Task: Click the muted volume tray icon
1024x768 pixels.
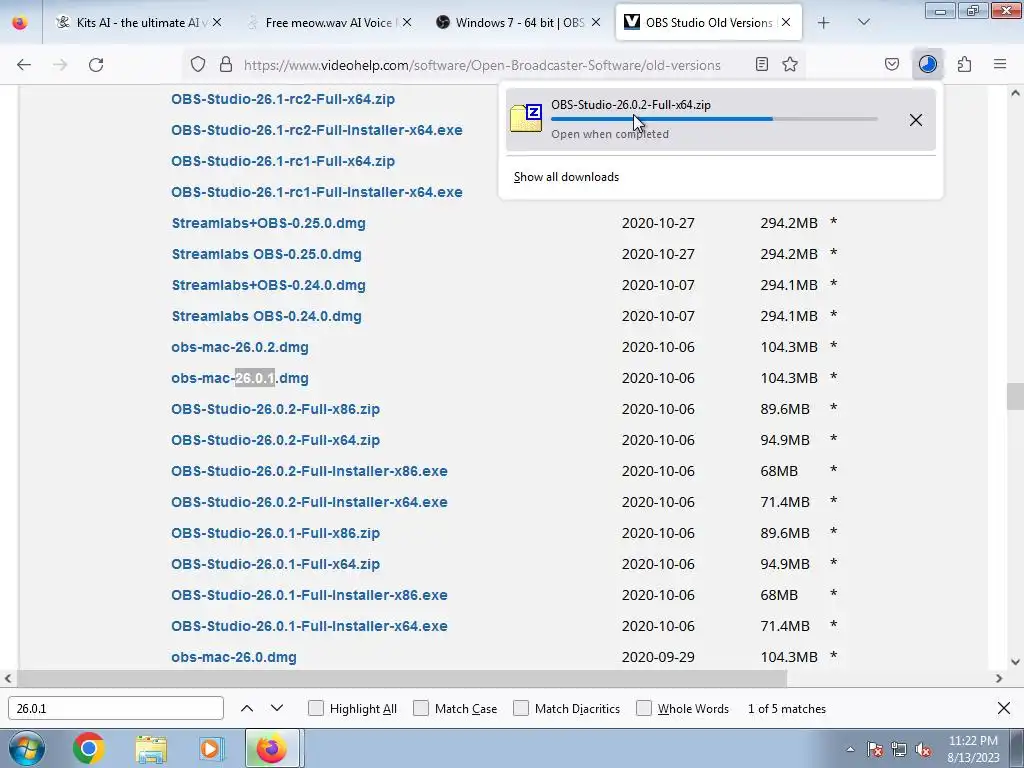Action: (x=923, y=749)
